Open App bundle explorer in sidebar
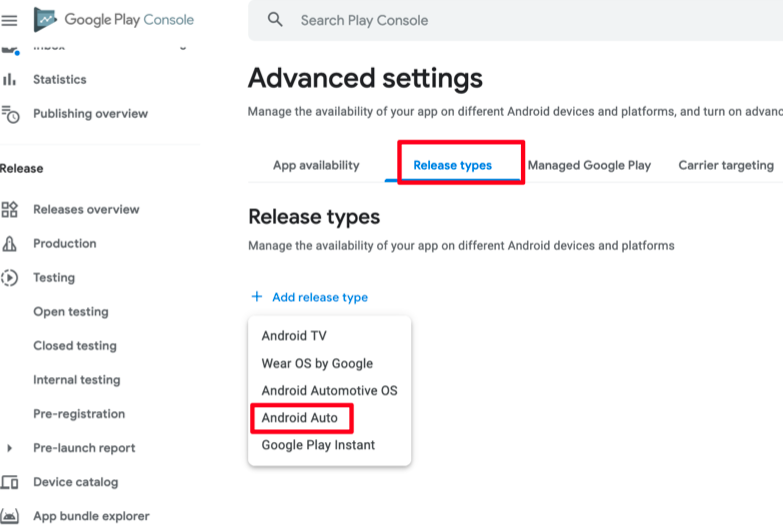Image resolution: width=783 pixels, height=527 pixels. coord(91,516)
